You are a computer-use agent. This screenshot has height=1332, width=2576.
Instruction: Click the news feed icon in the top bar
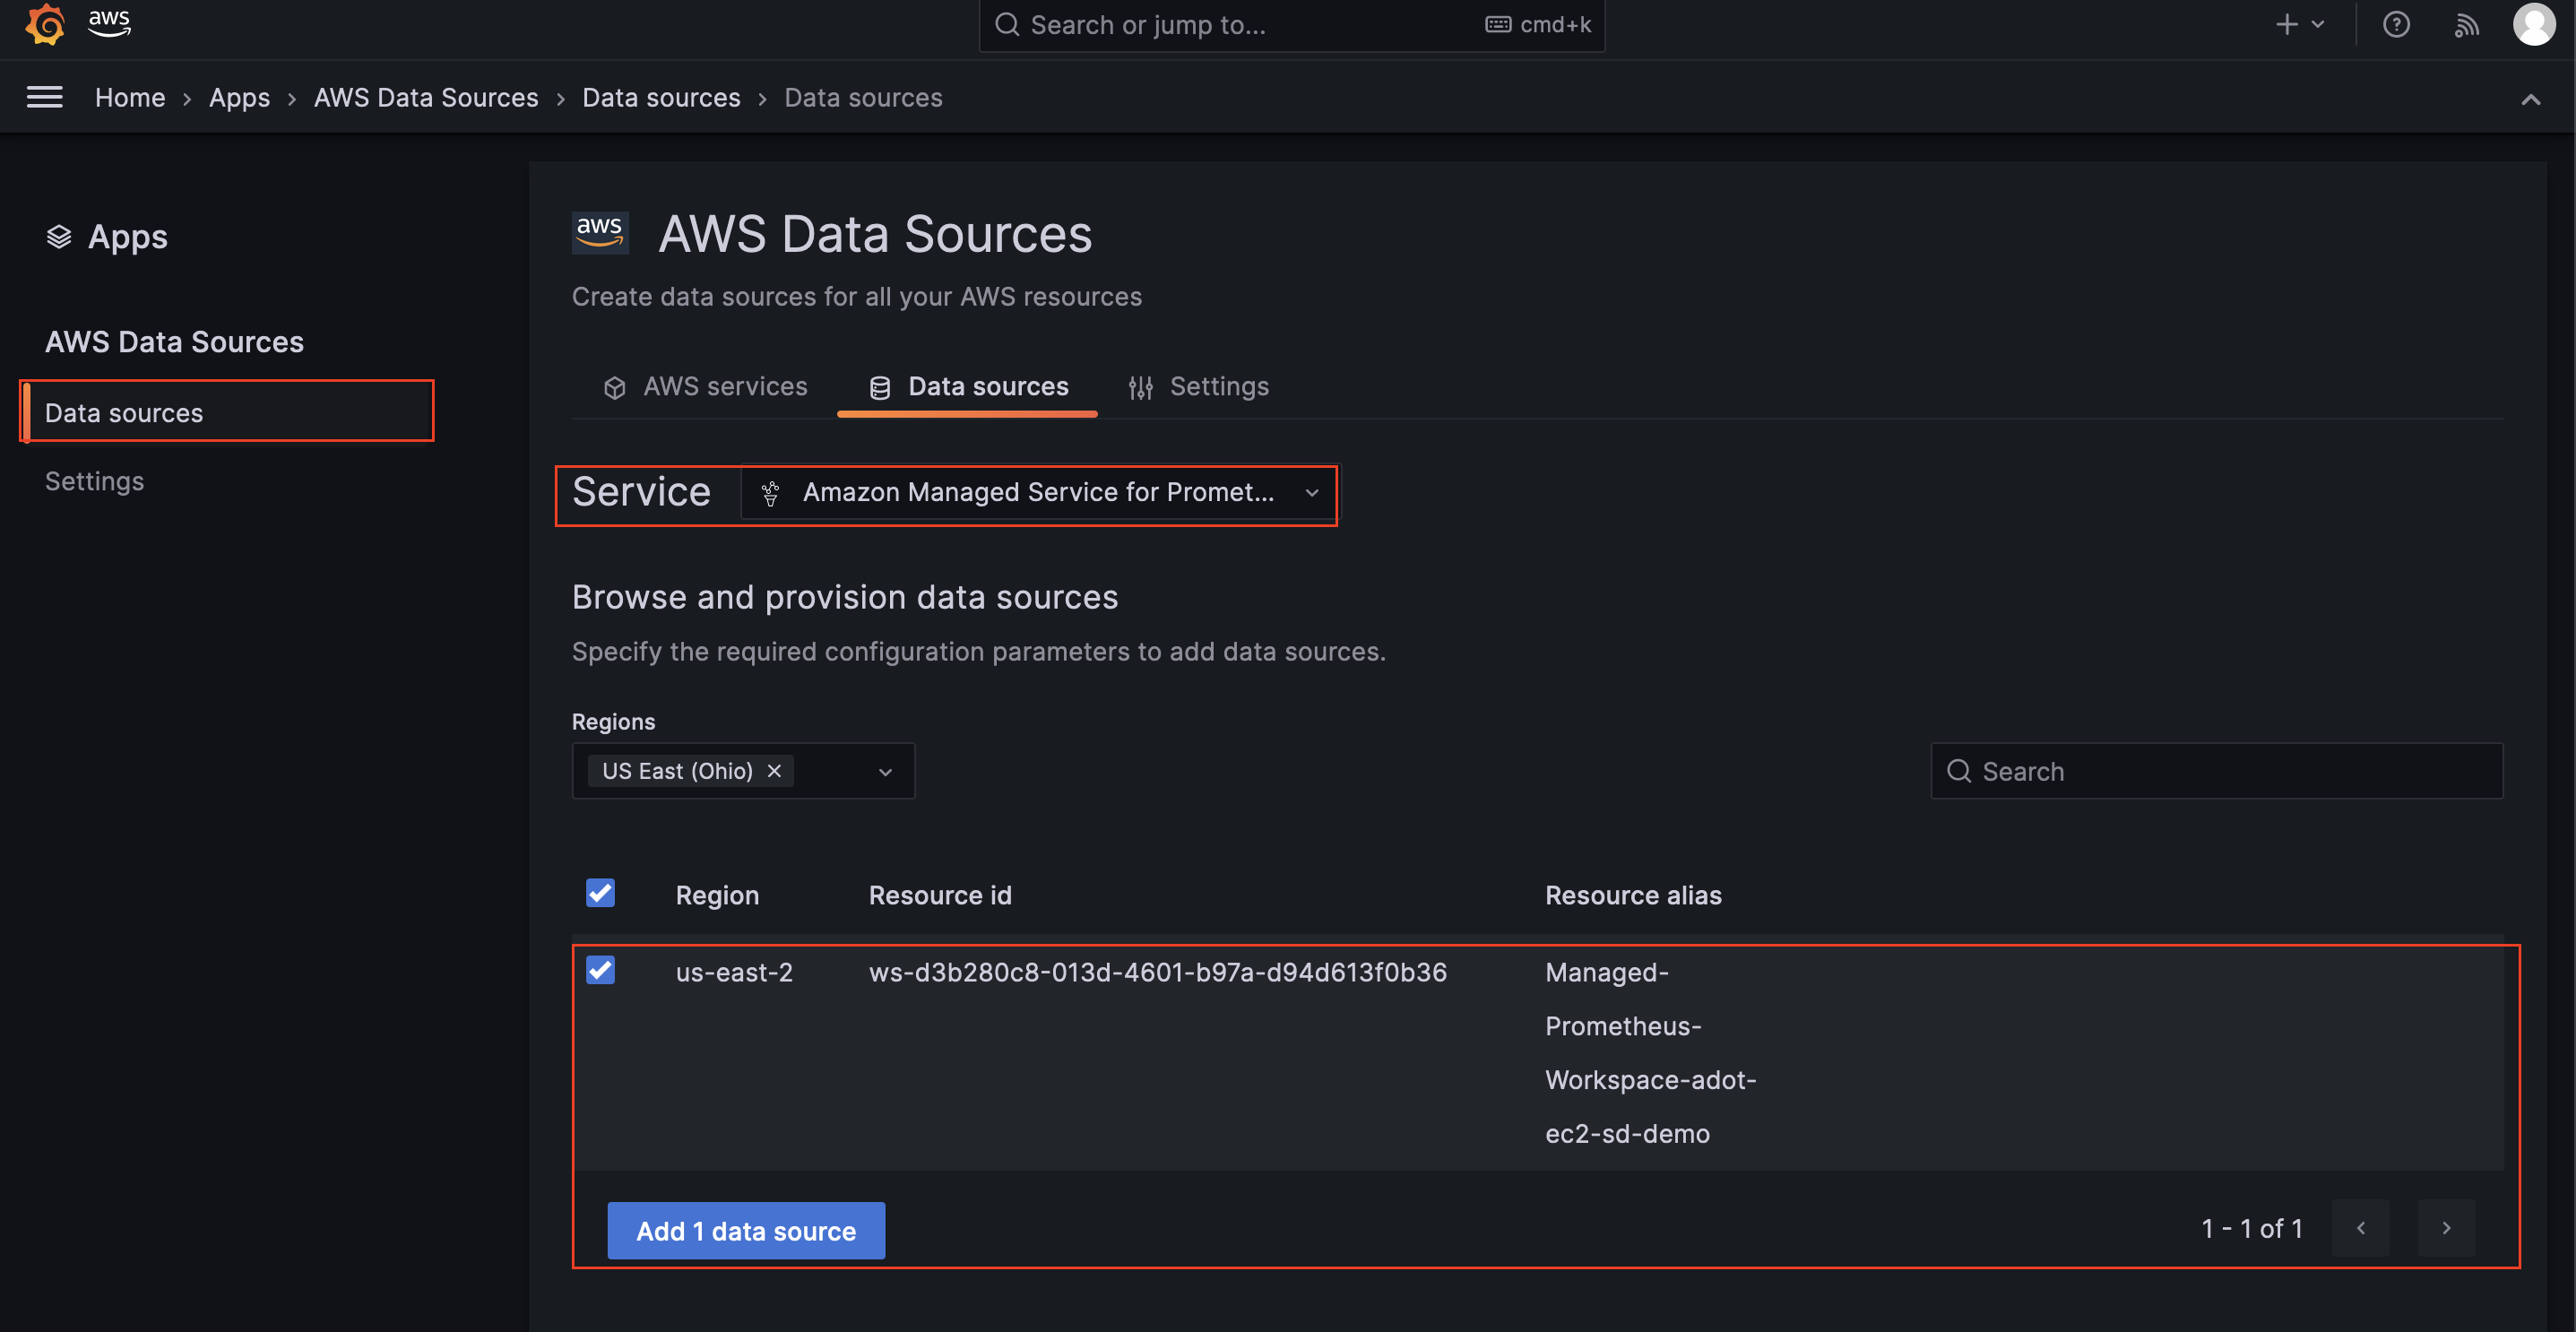tap(2466, 24)
